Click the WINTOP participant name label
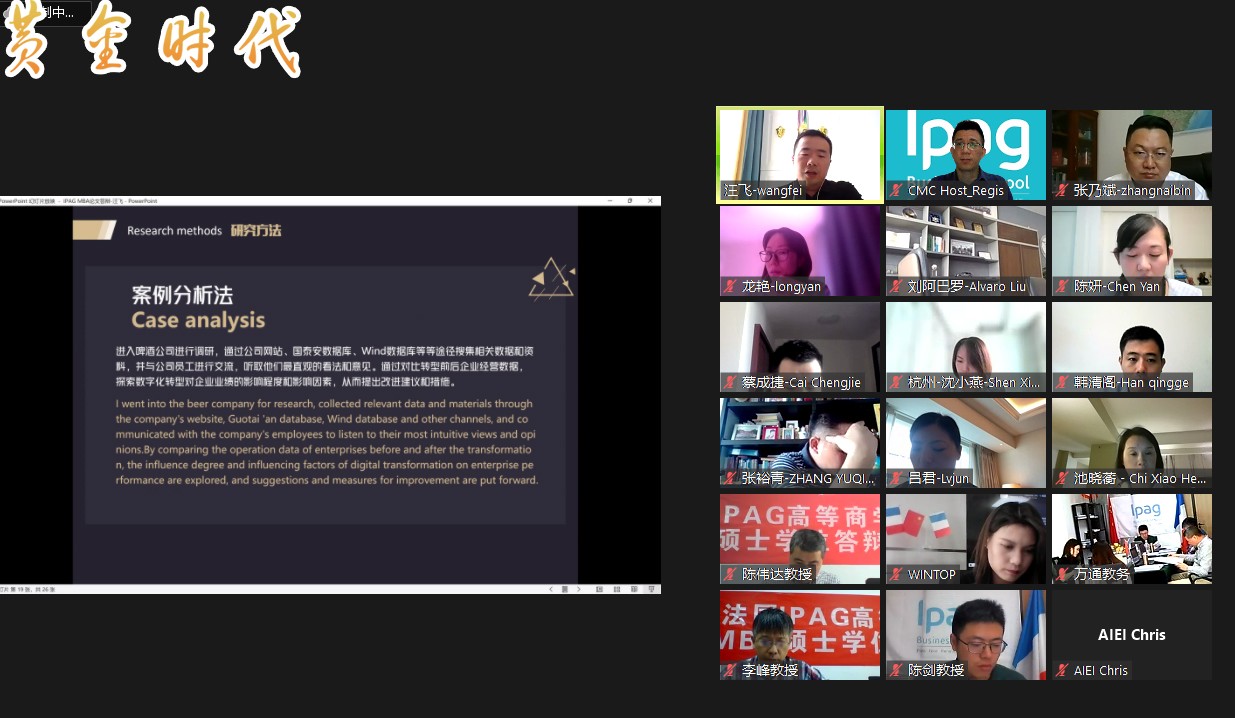Image resolution: width=1235 pixels, height=718 pixels. [x=932, y=575]
